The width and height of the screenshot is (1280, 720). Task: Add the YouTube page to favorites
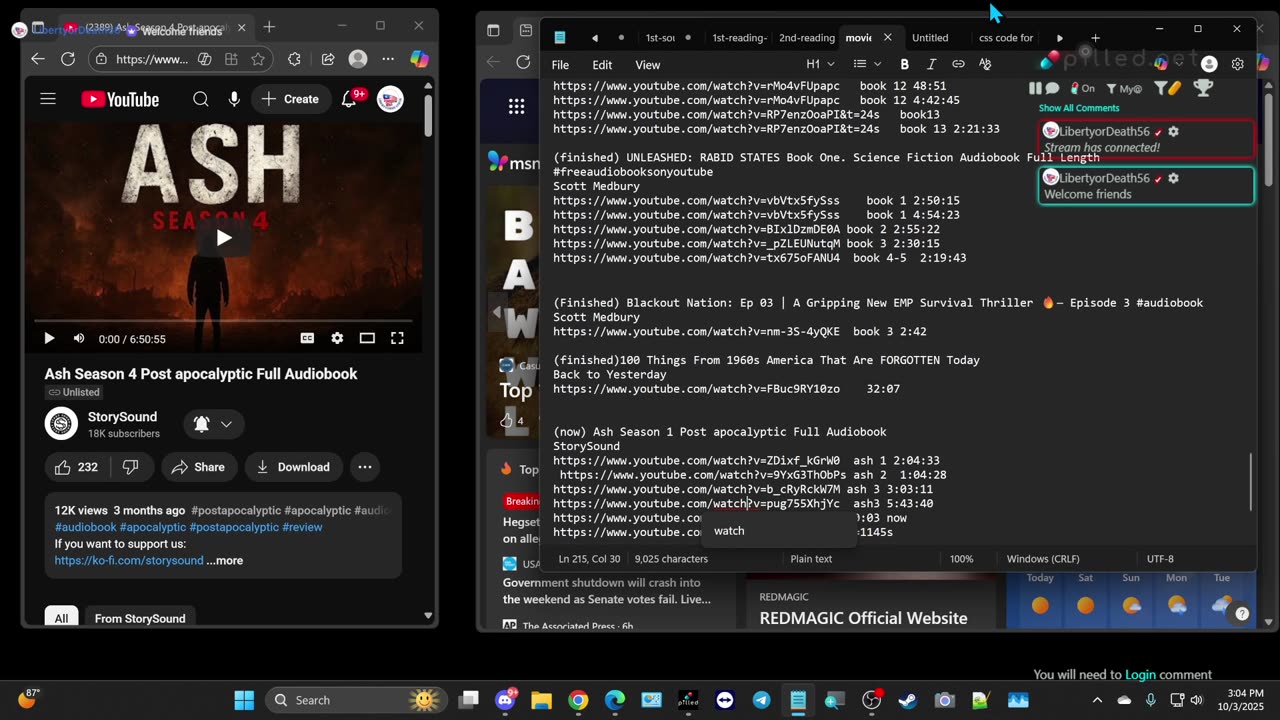(x=258, y=59)
